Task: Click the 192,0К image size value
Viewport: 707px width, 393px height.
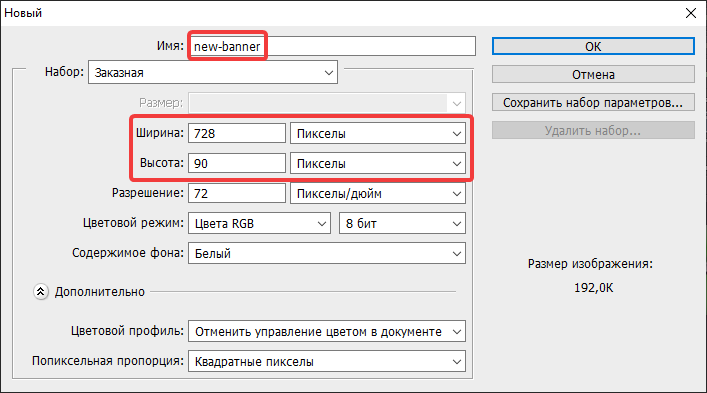Action: 593,288
